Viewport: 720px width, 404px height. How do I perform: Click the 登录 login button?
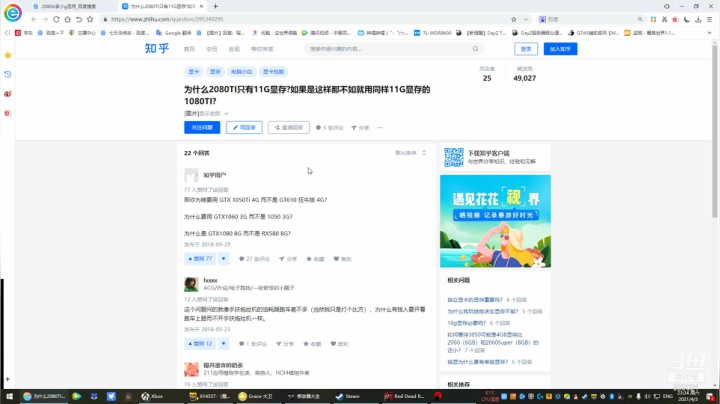click(x=526, y=49)
